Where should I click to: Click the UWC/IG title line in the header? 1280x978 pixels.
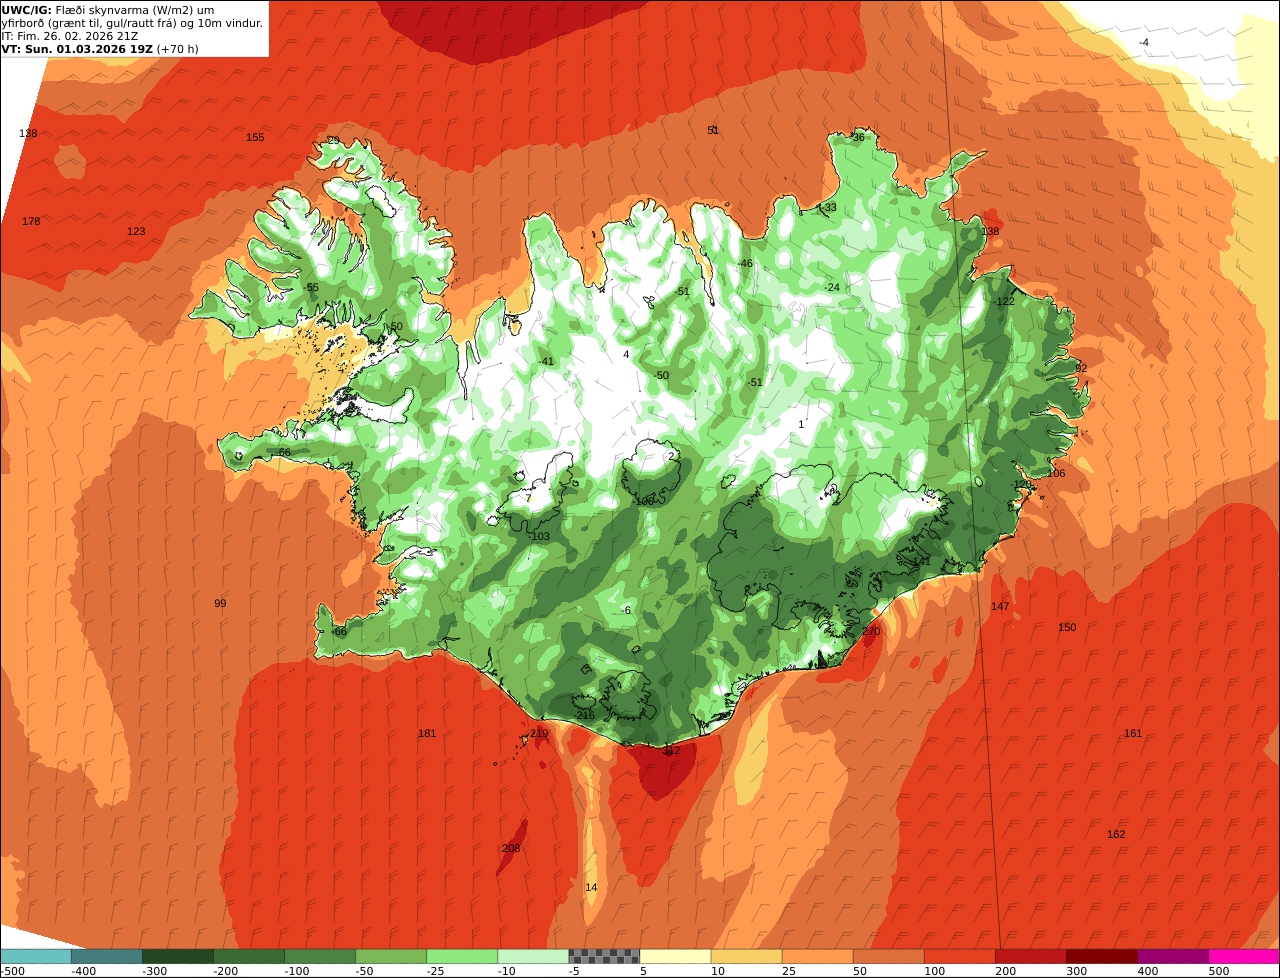pos(107,10)
